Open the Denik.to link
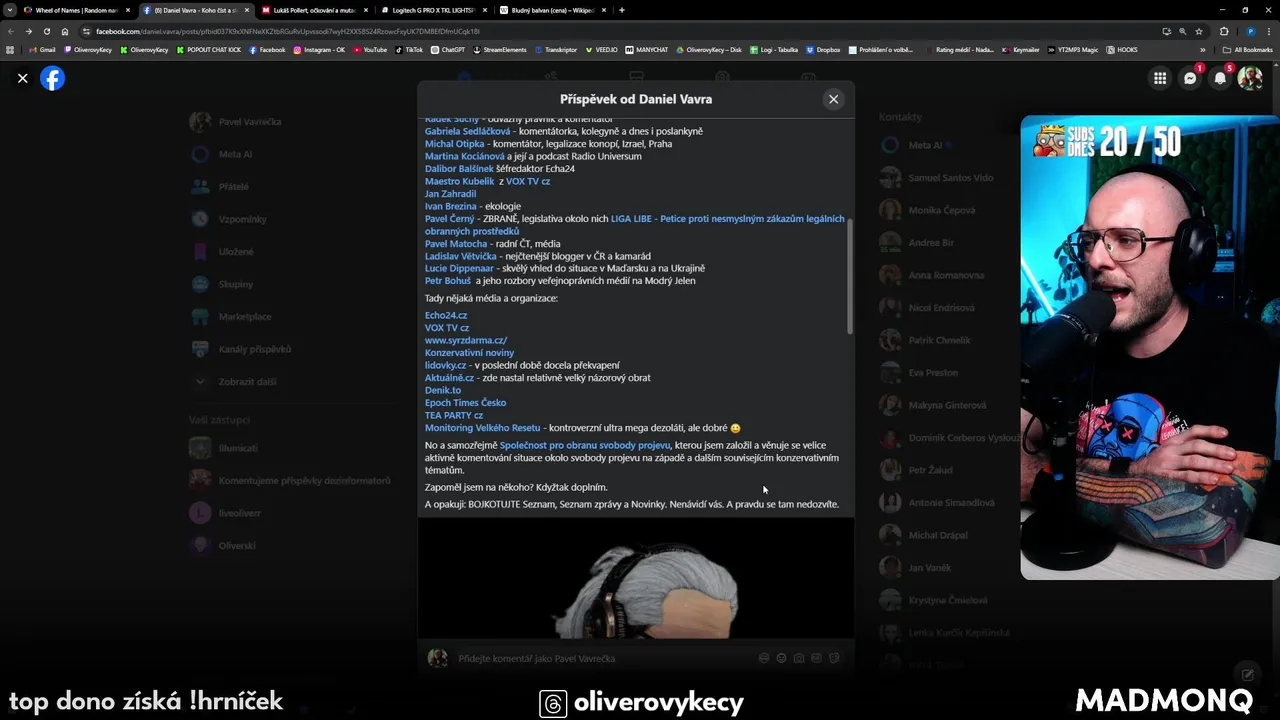This screenshot has height=720, width=1280. [x=443, y=390]
